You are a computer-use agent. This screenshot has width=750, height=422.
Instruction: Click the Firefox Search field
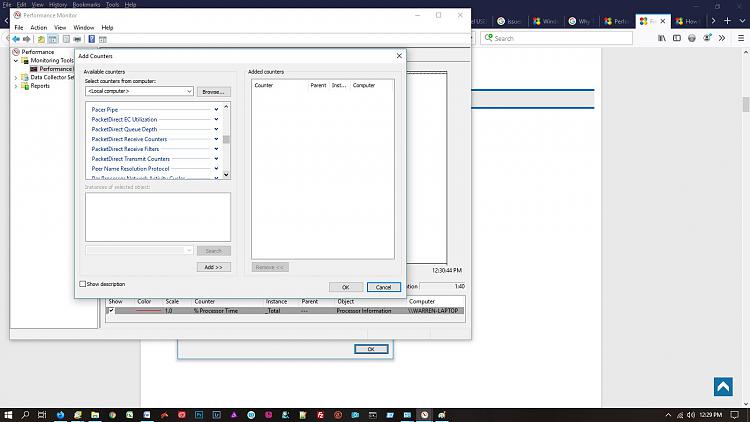(556, 38)
